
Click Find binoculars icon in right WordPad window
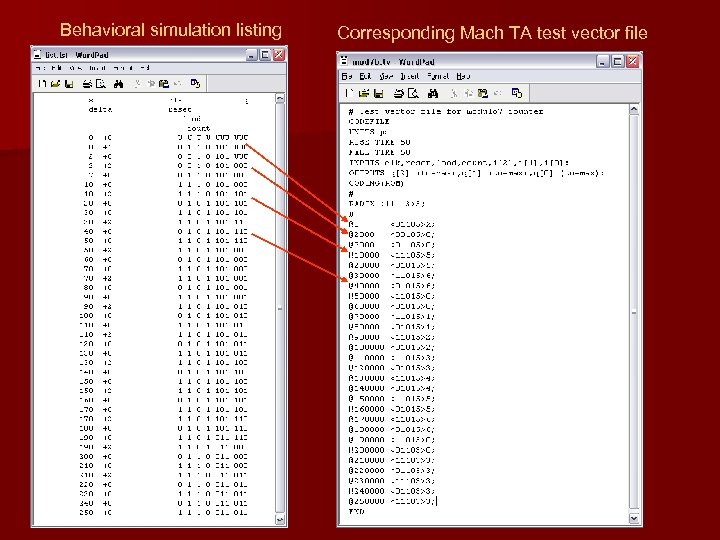433,94
